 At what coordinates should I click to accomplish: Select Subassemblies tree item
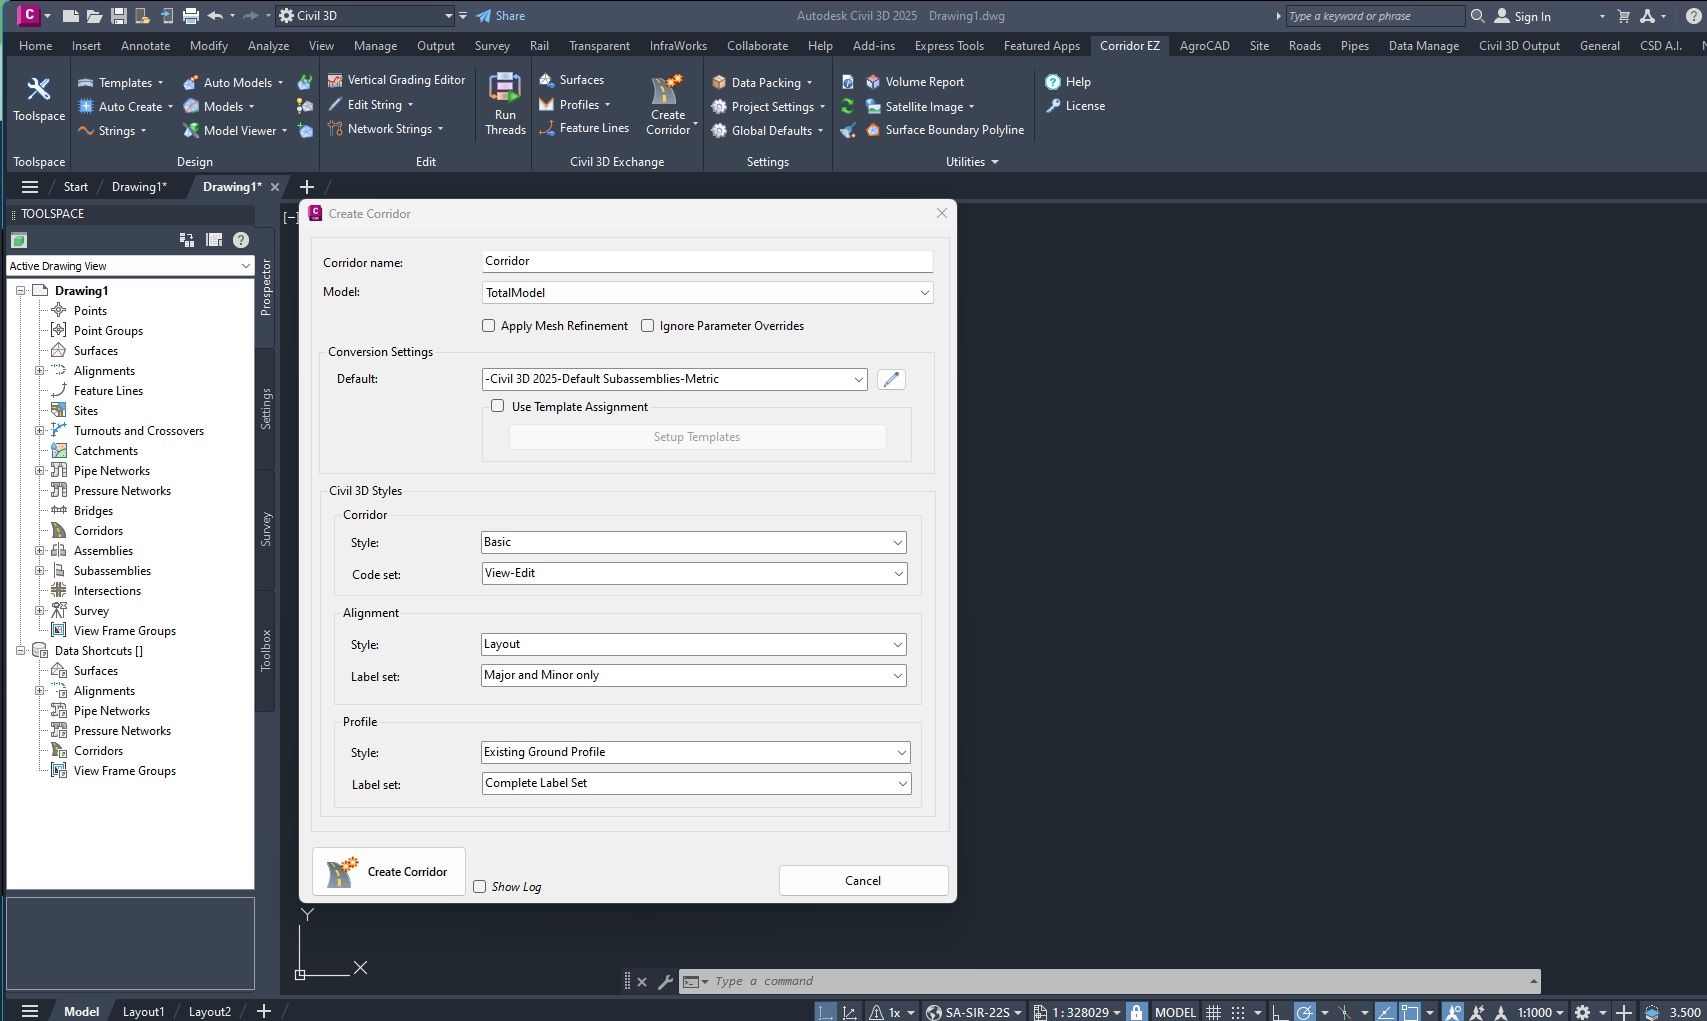[112, 571]
